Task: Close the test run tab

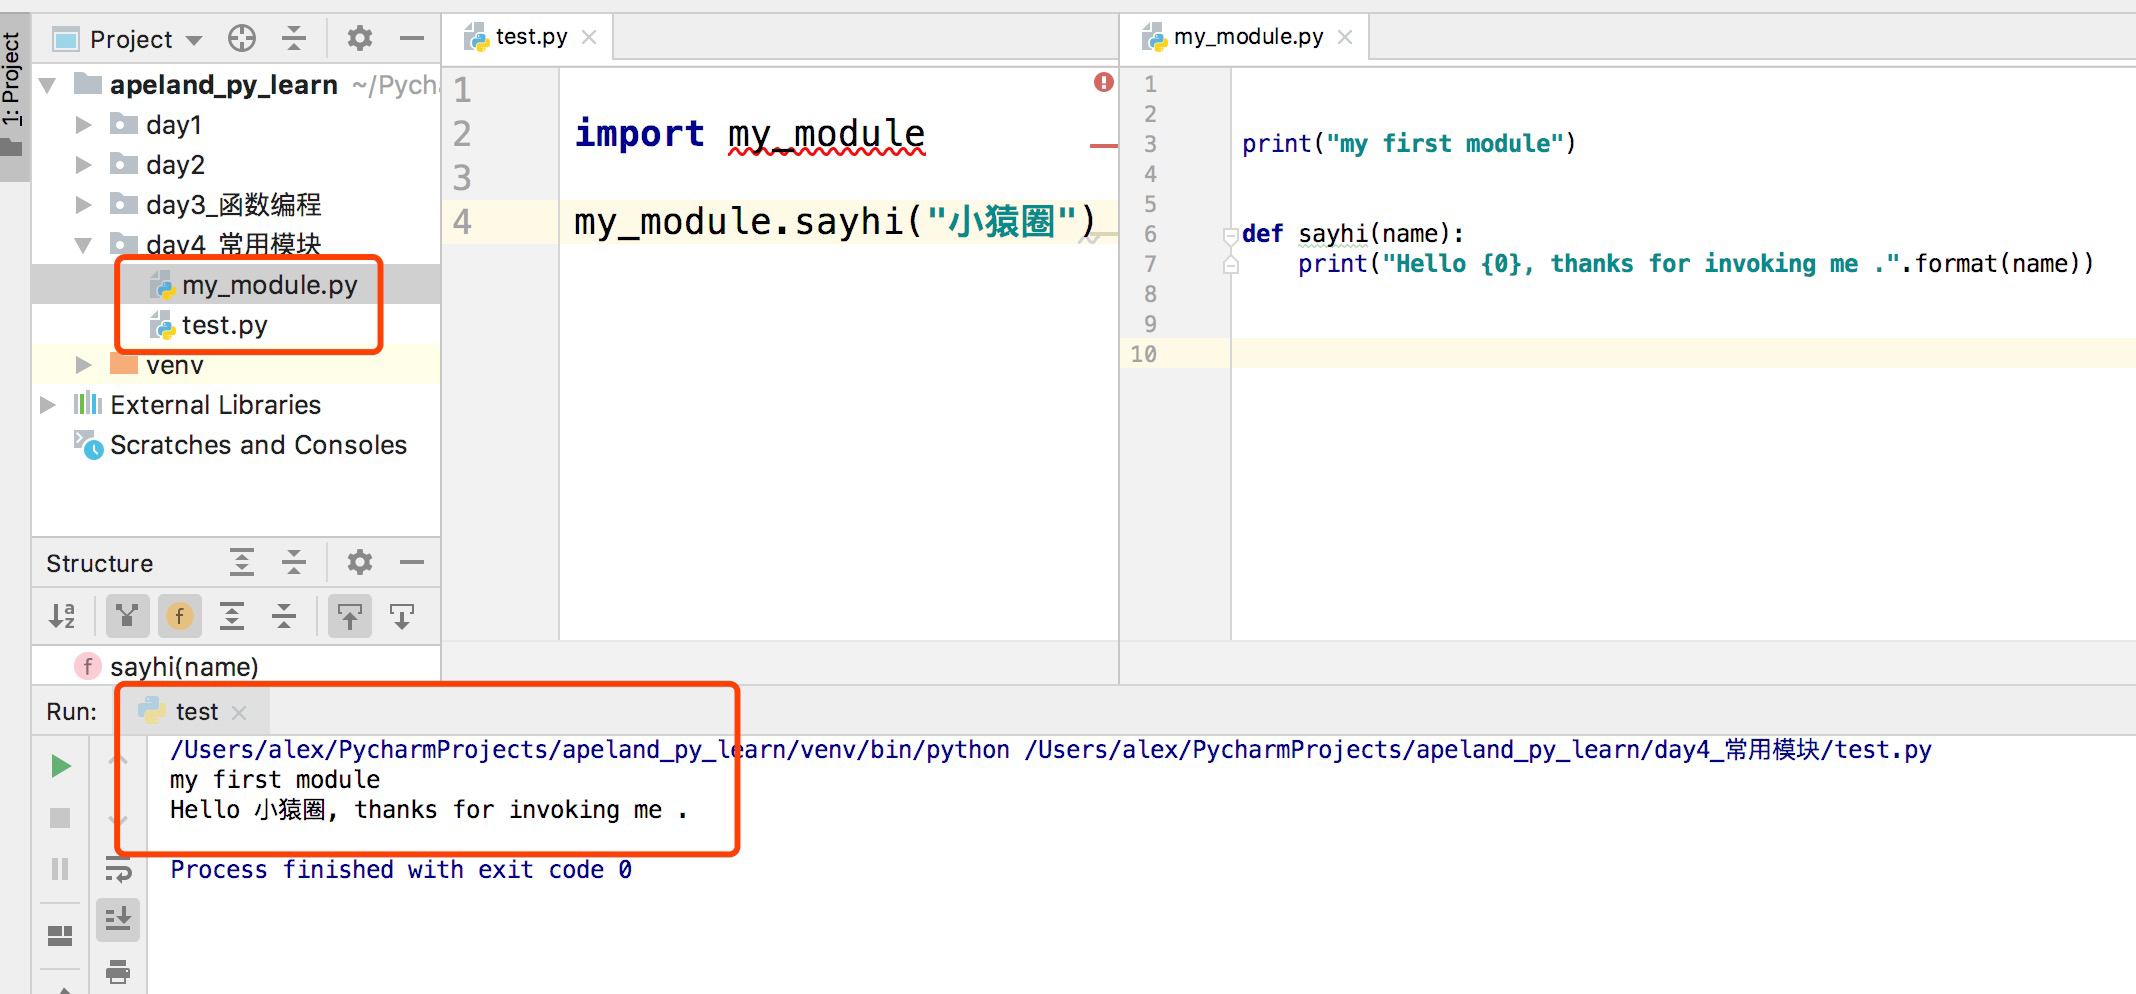Action: pyautogui.click(x=239, y=712)
